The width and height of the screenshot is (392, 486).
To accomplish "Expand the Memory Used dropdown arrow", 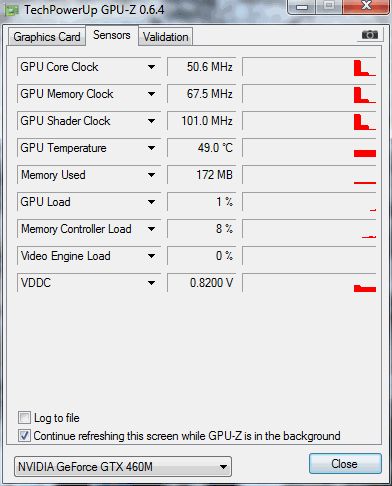I will point(151,175).
